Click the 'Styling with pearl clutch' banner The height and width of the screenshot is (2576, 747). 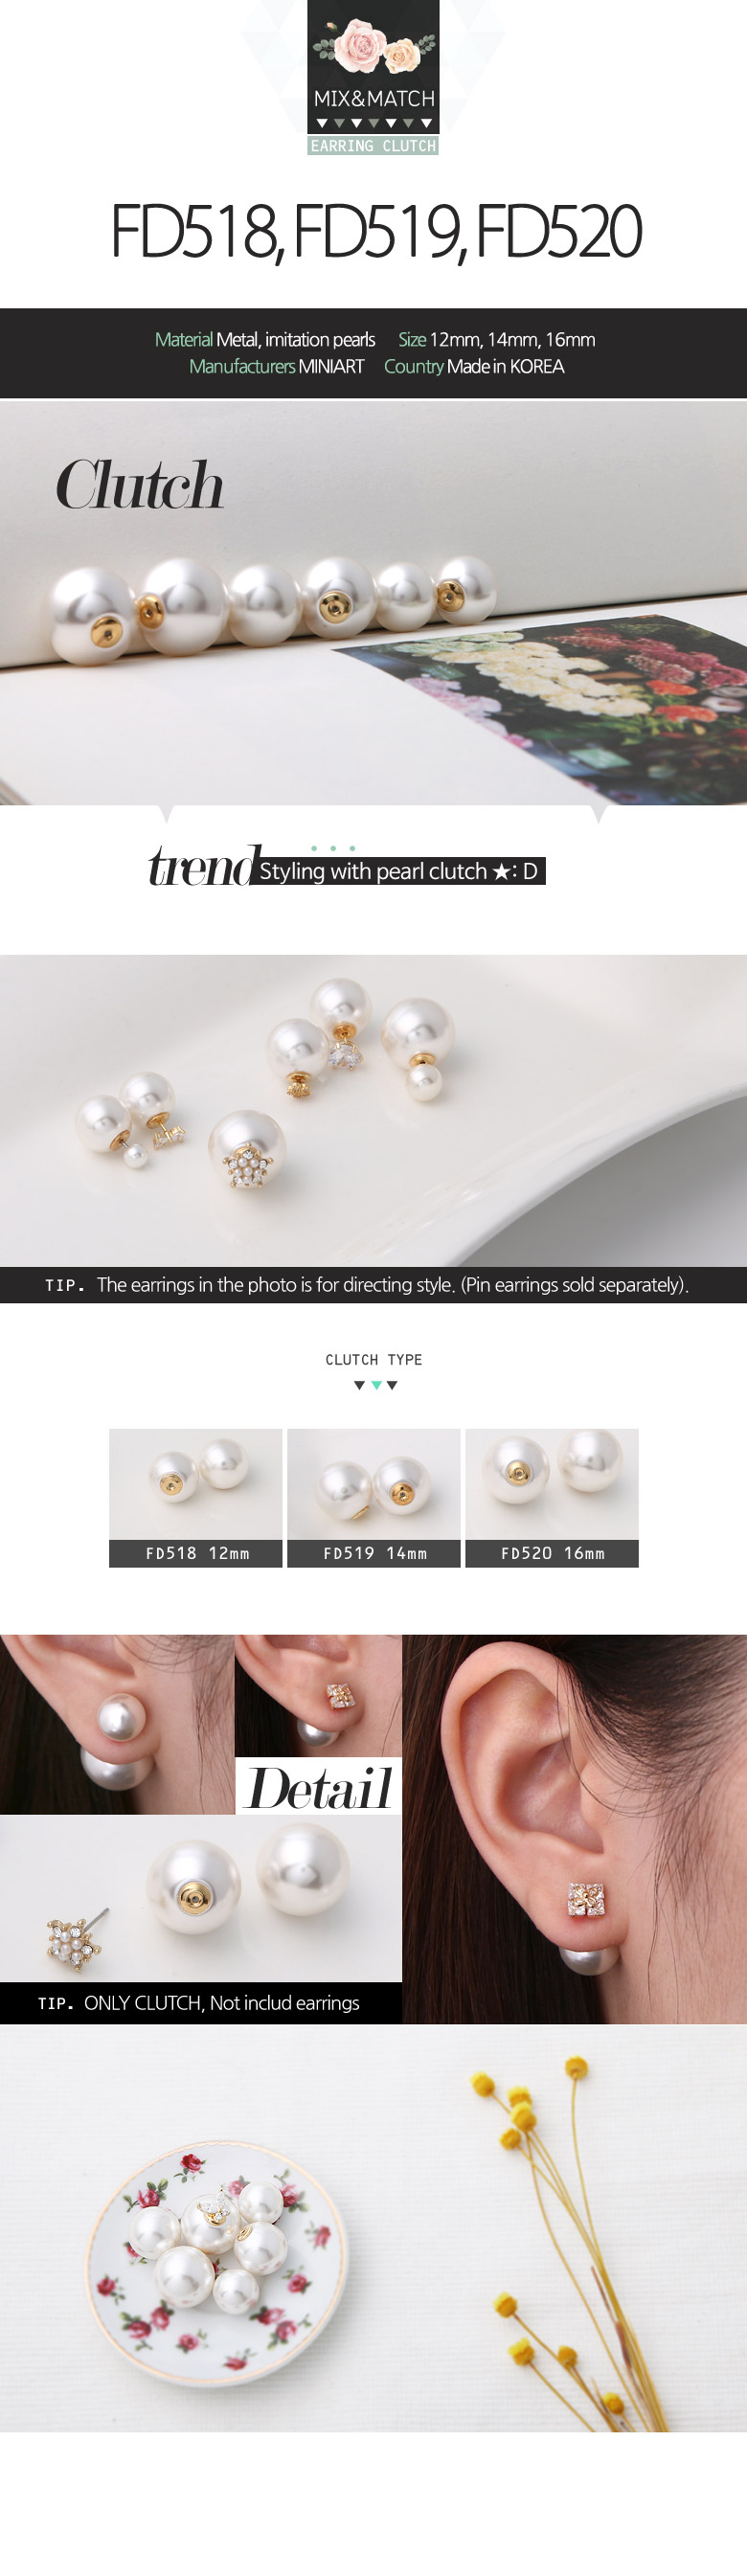pos(402,871)
